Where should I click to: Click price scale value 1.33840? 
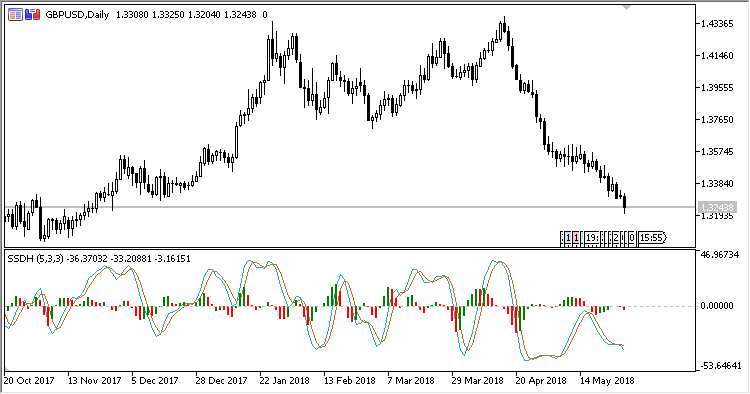717,184
